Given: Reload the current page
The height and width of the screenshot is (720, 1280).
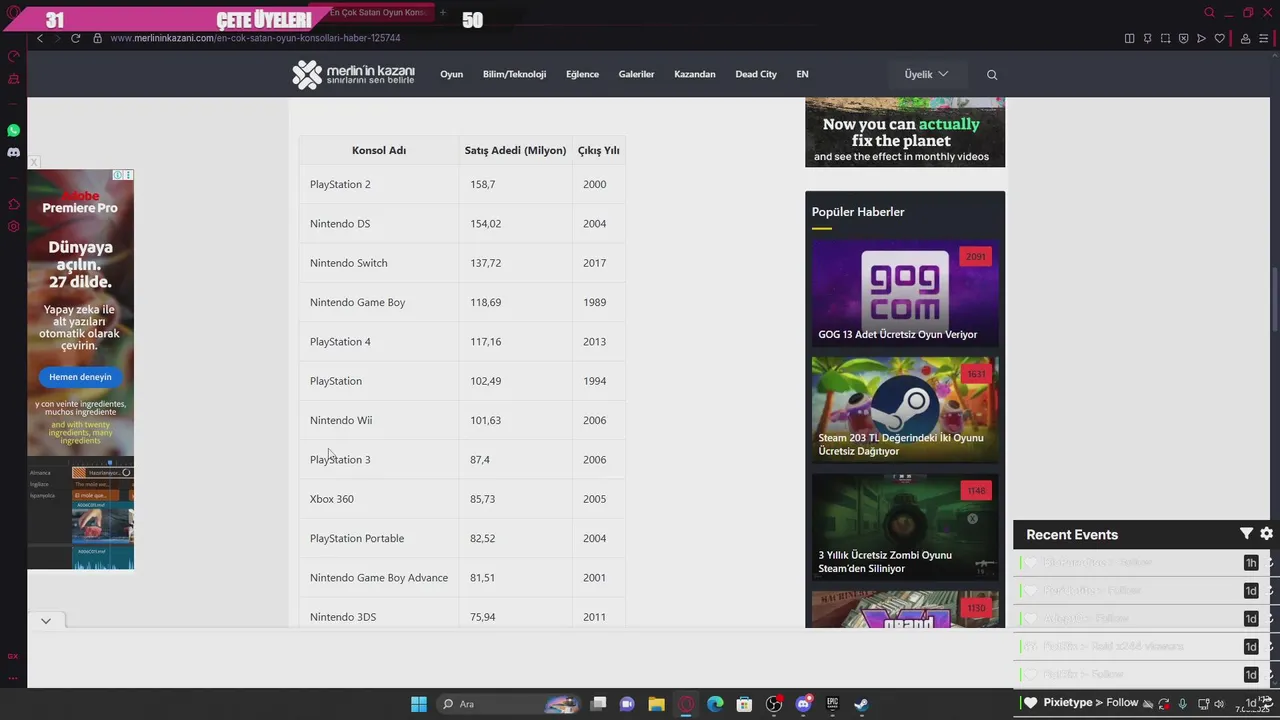Looking at the screenshot, I should [x=75, y=38].
